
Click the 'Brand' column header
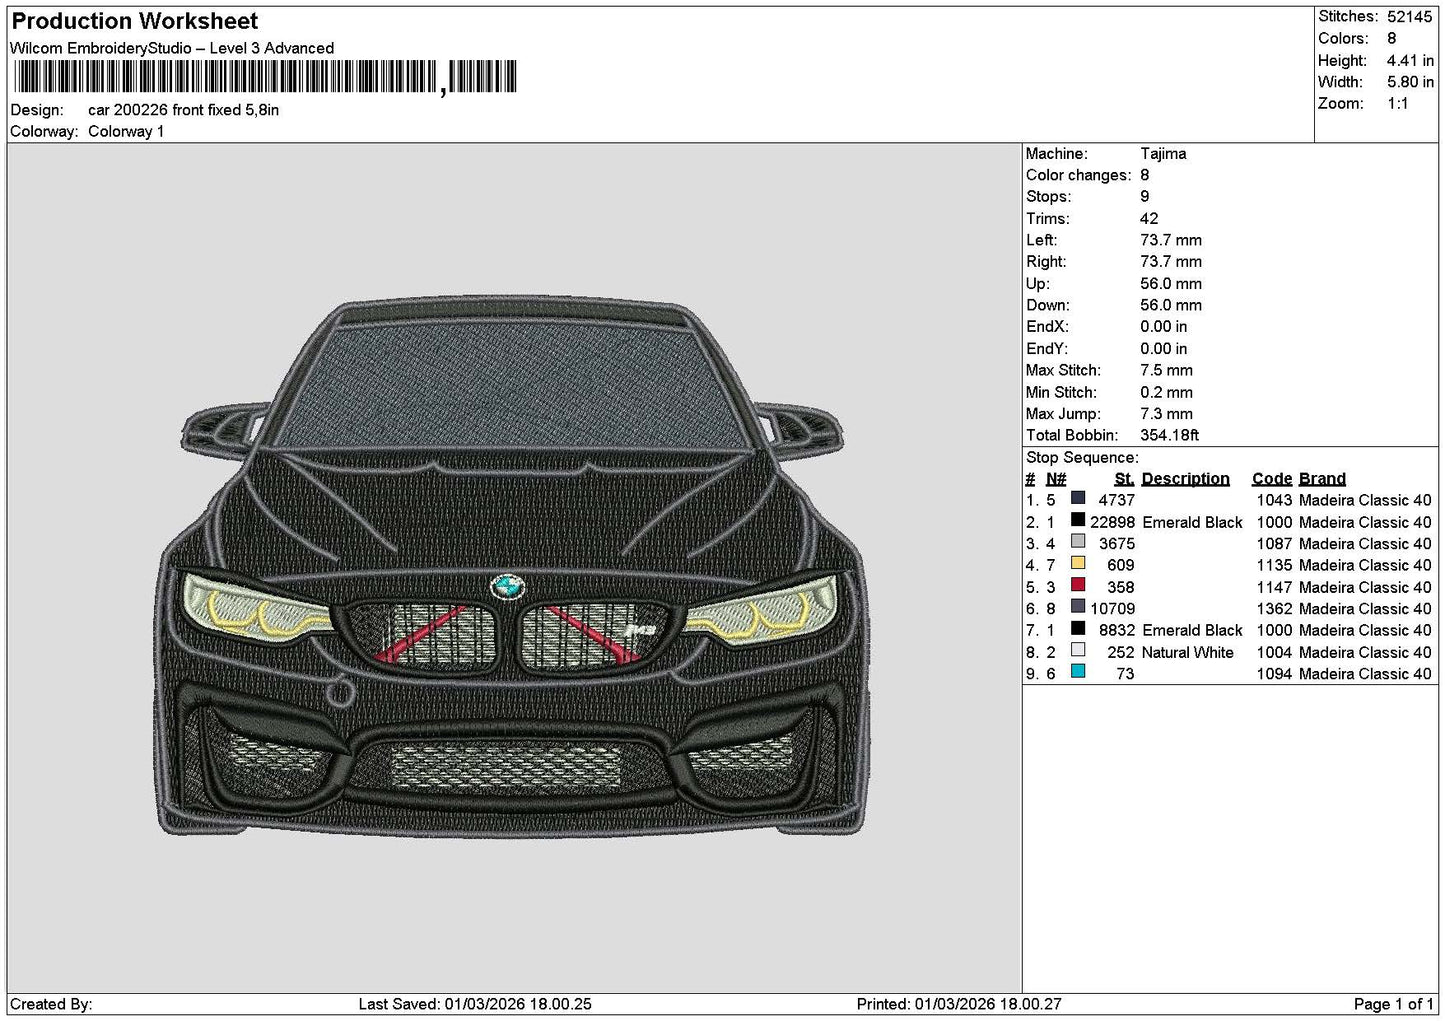pyautogui.click(x=1322, y=479)
